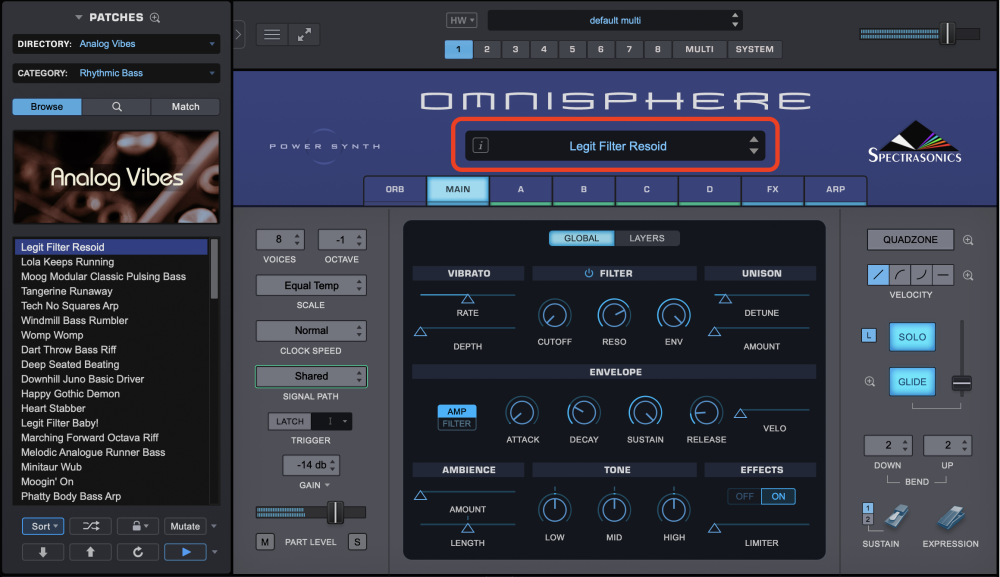Click the refresh patch list icon
The height and width of the screenshot is (577, 1000).
(138, 552)
